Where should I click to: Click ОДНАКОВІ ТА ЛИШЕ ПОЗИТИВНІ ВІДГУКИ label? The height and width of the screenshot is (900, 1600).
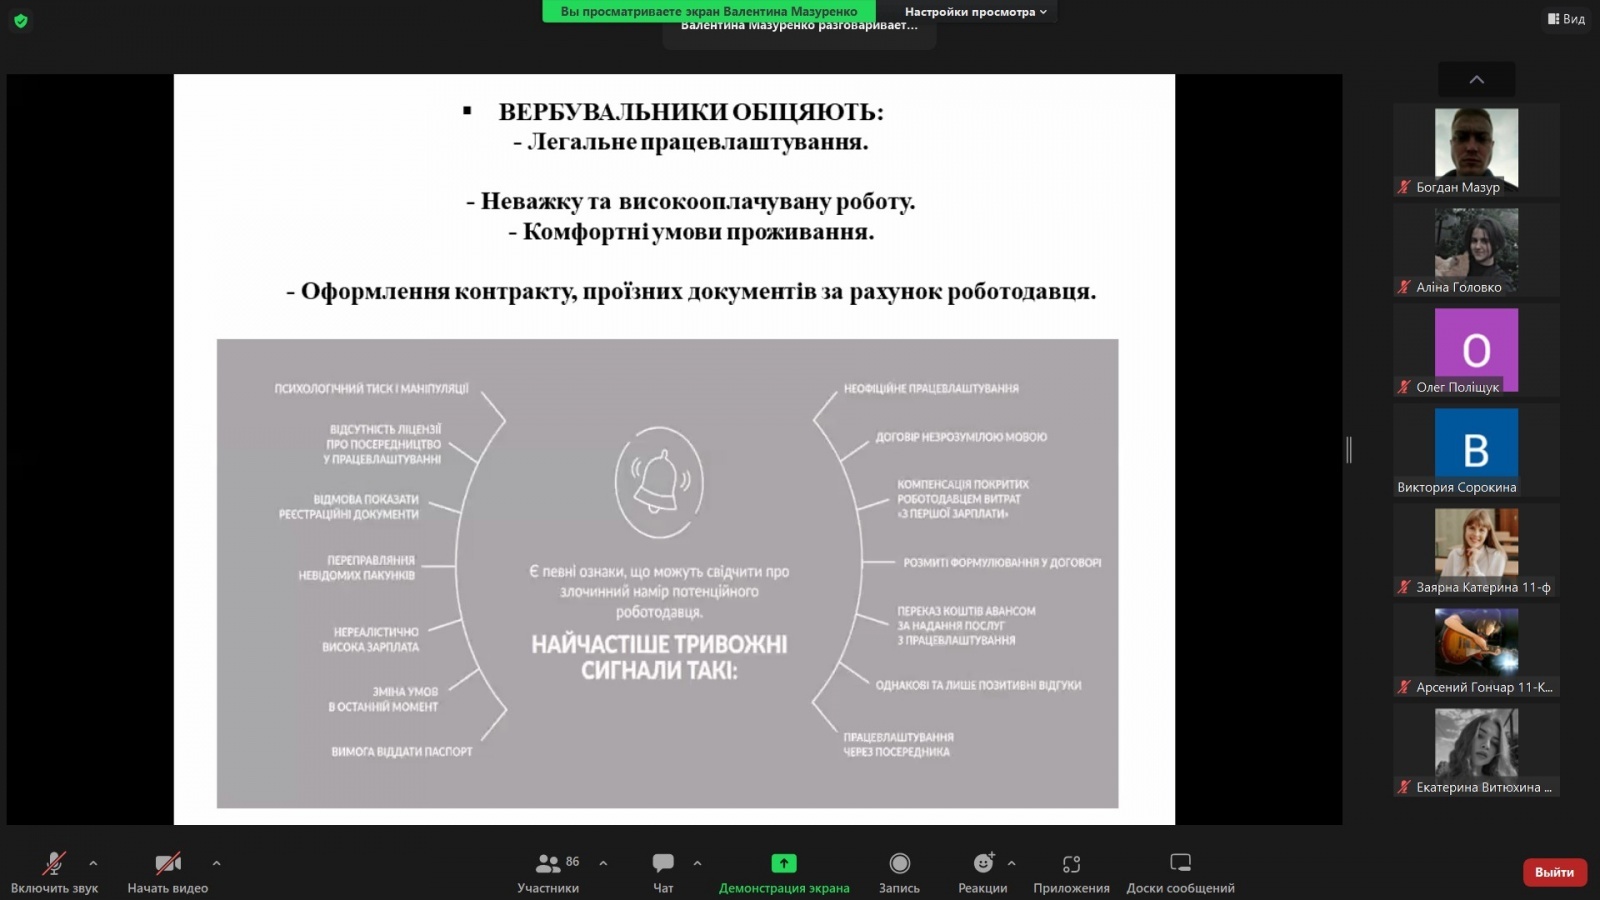coord(978,686)
